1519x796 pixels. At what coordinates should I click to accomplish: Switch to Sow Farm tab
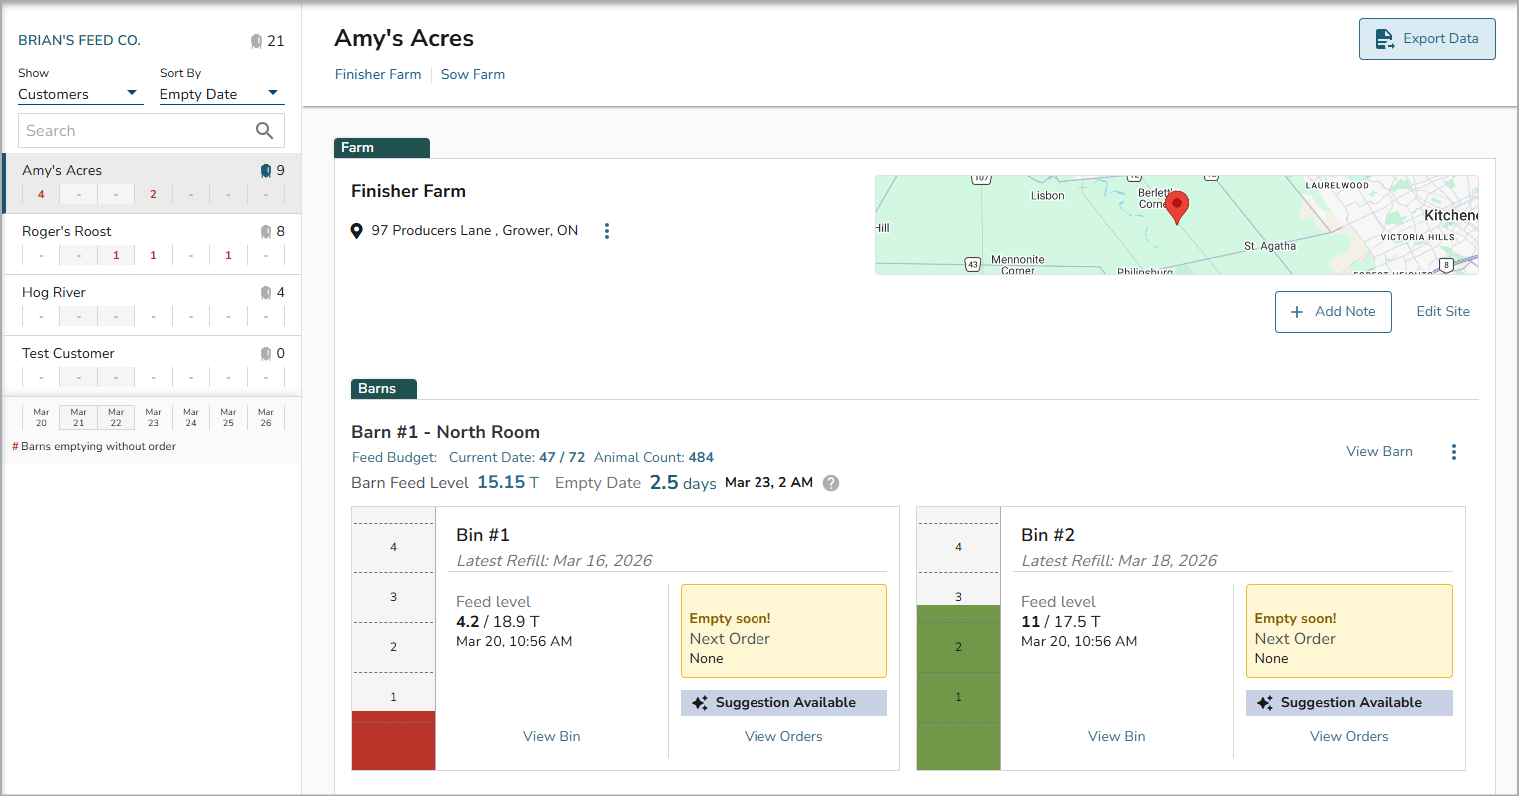(472, 74)
